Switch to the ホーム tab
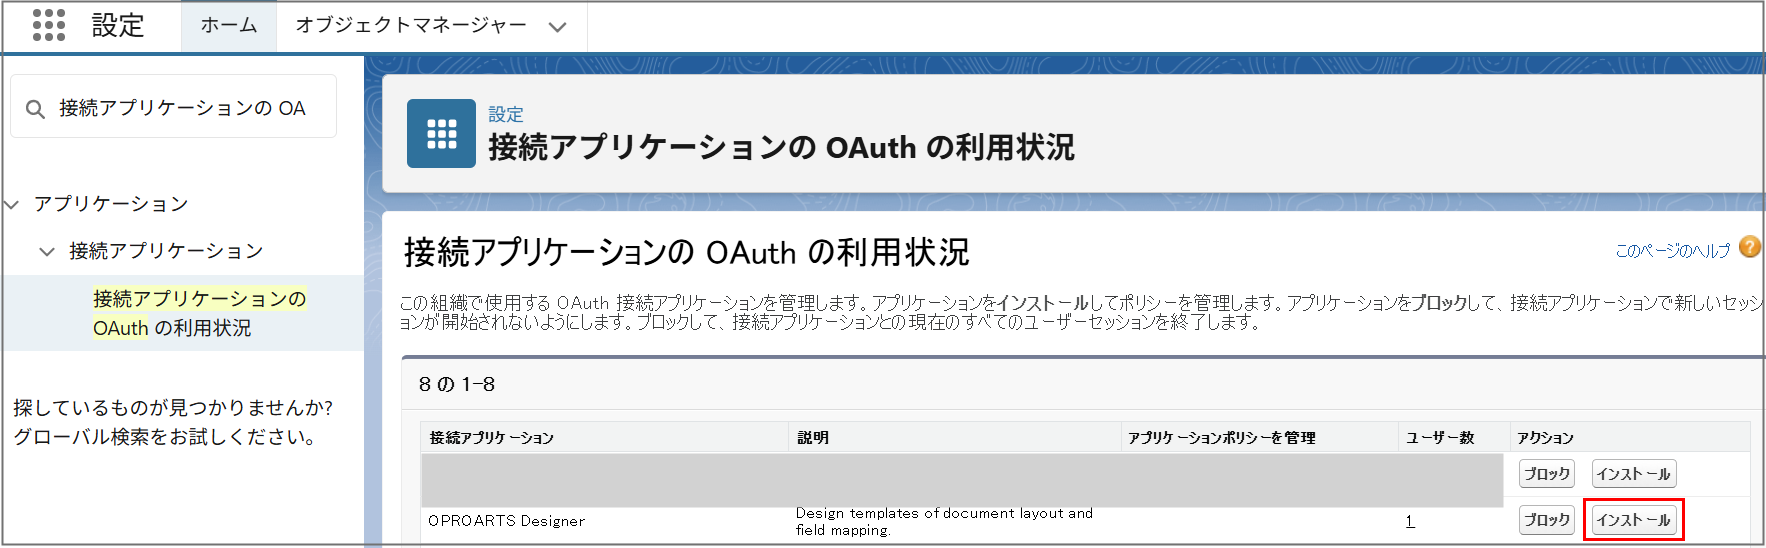This screenshot has height=548, width=1766. click(228, 26)
